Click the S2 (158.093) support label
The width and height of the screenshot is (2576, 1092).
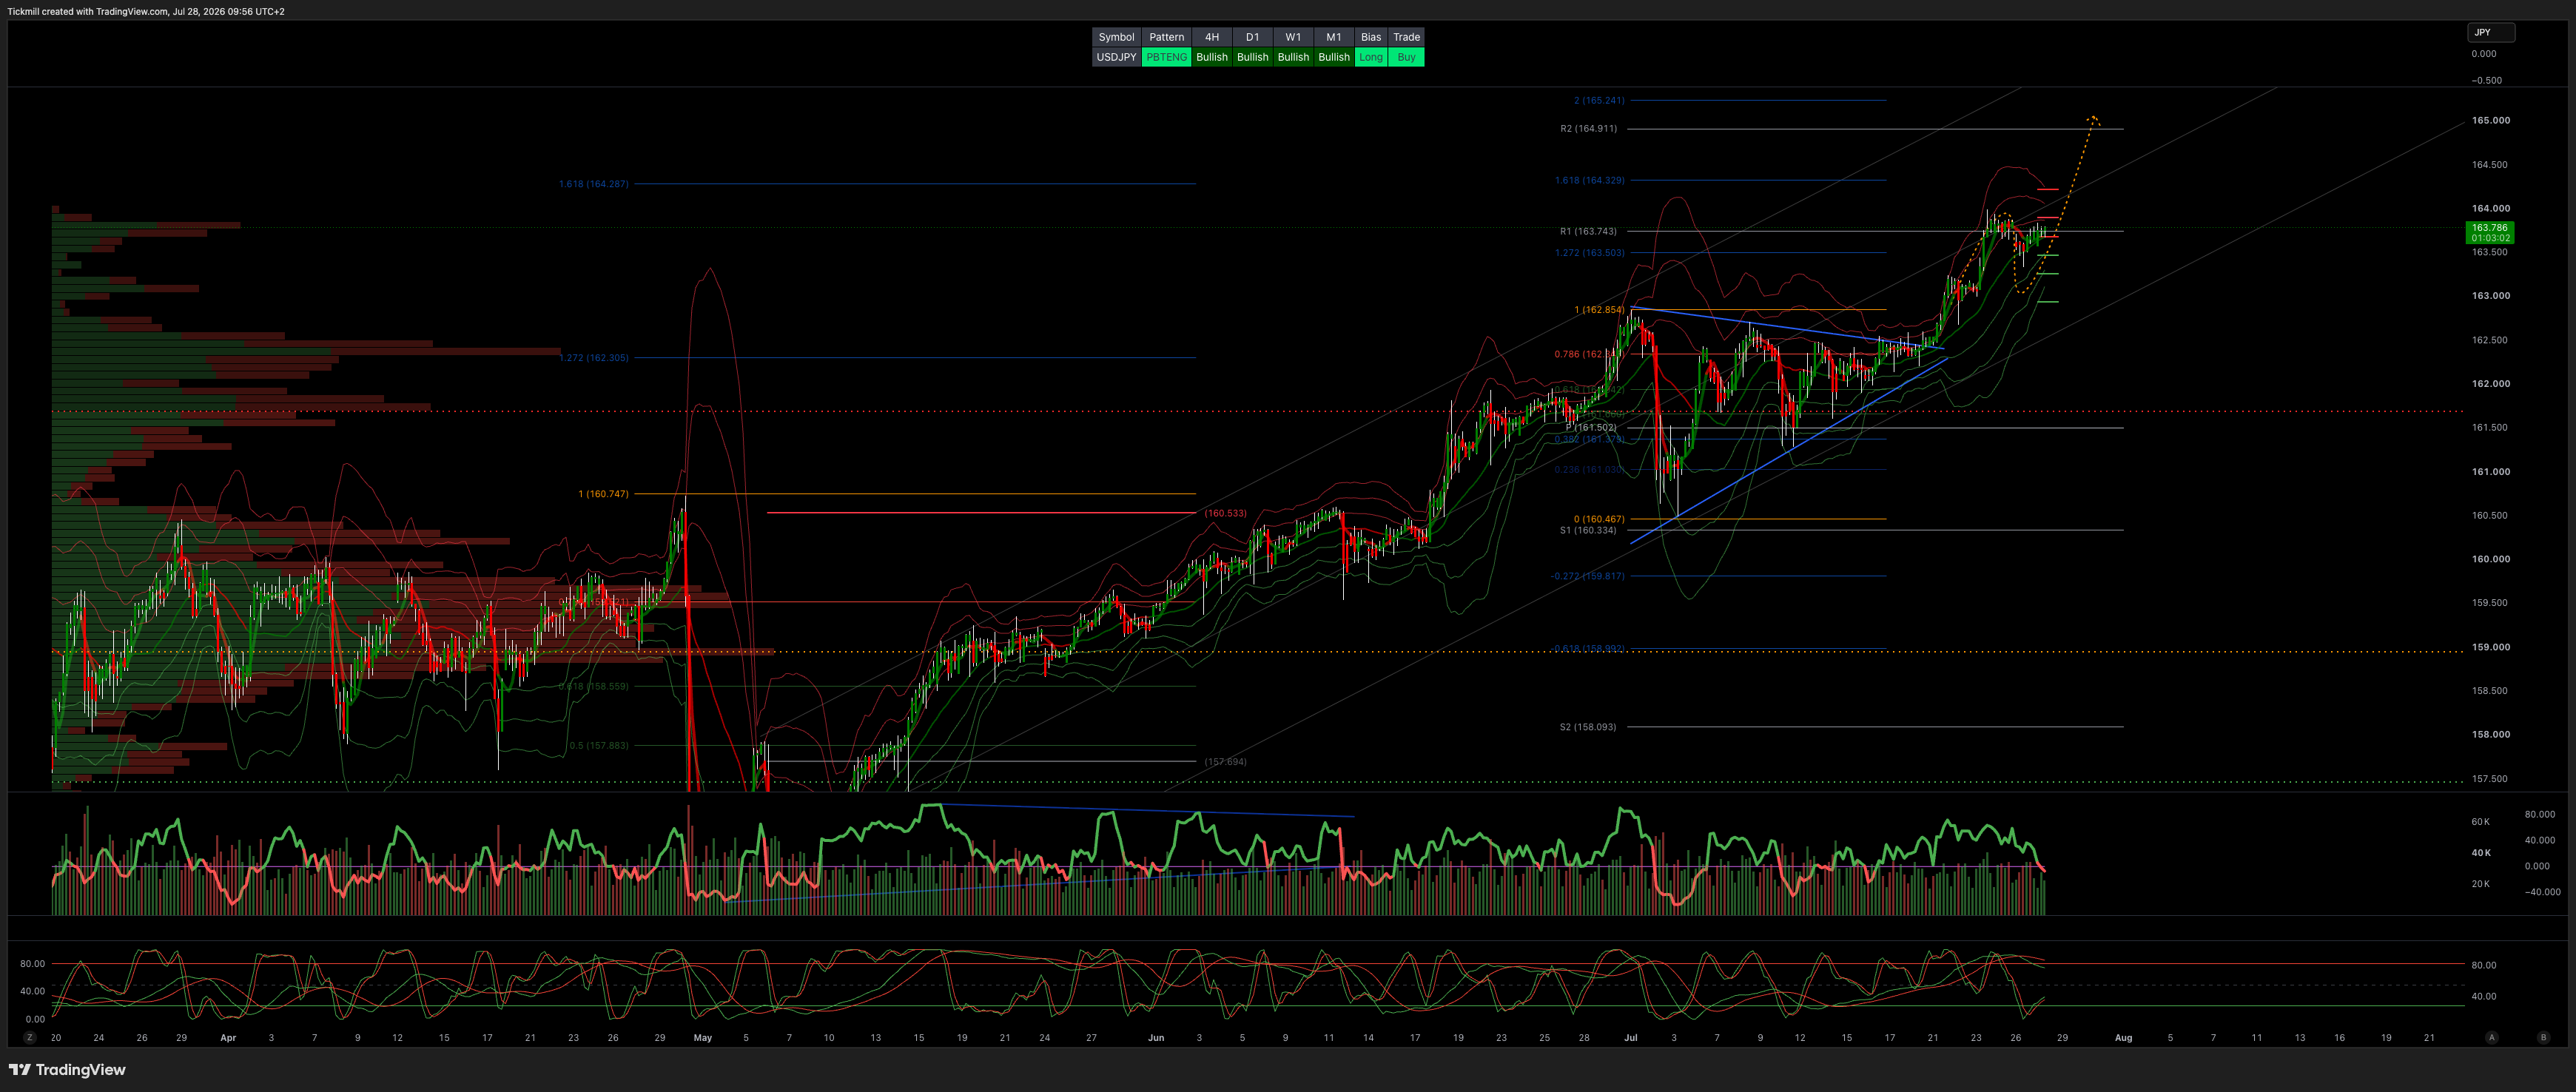[1588, 727]
